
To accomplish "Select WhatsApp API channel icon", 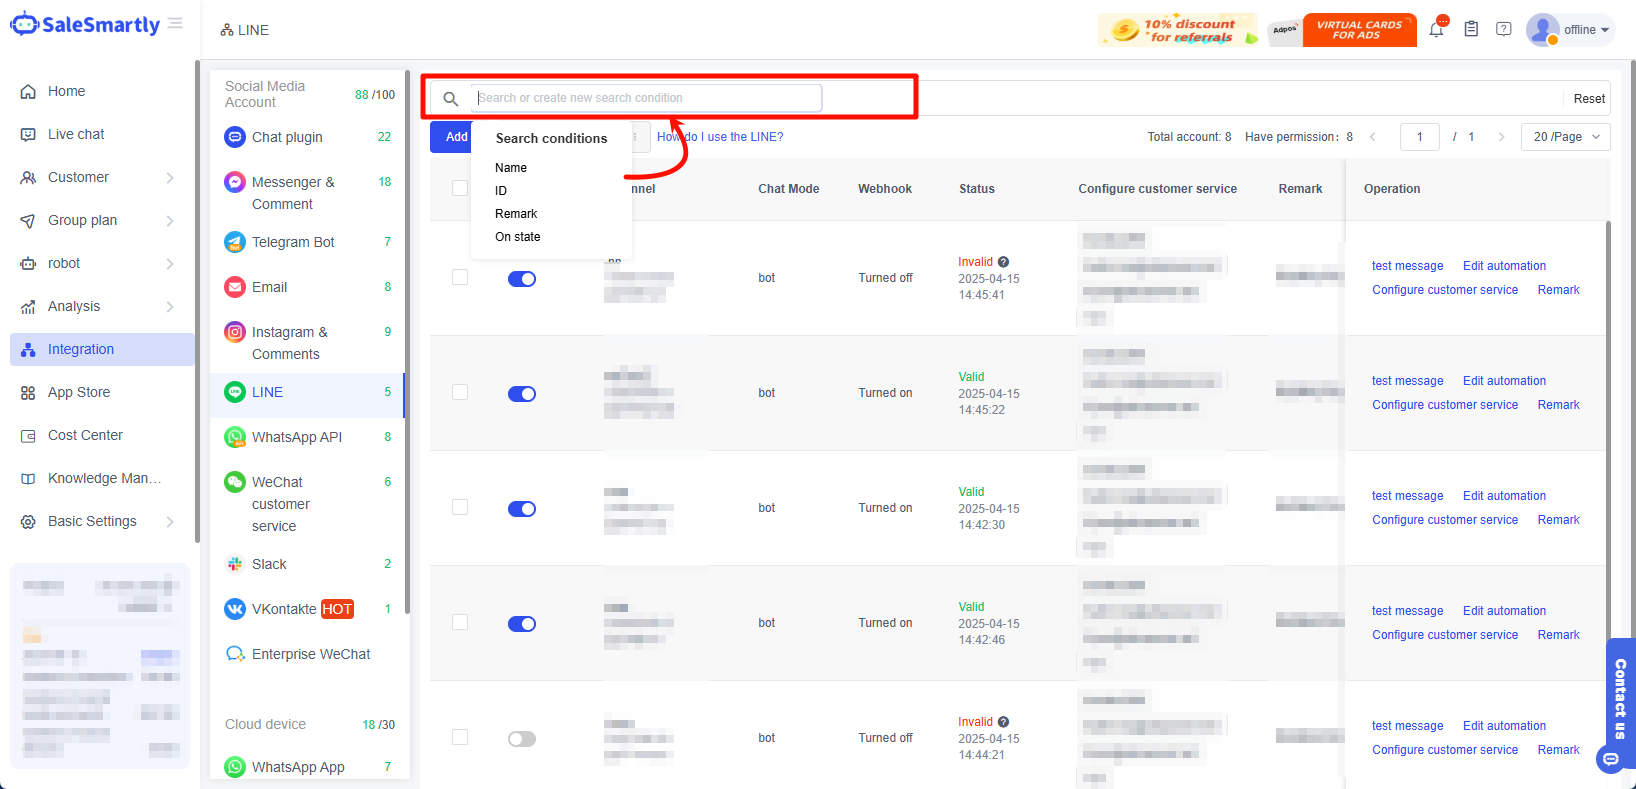I will [235, 437].
